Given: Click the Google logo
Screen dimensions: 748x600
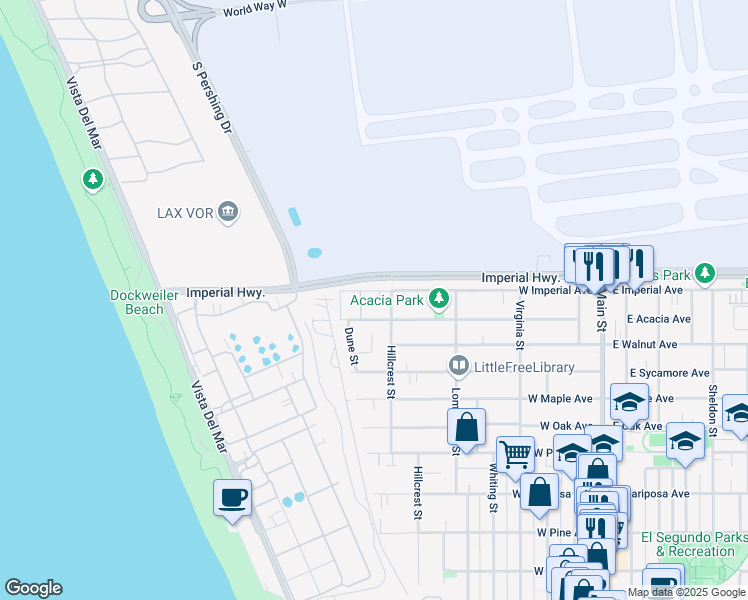Looking at the screenshot, I should [33, 588].
